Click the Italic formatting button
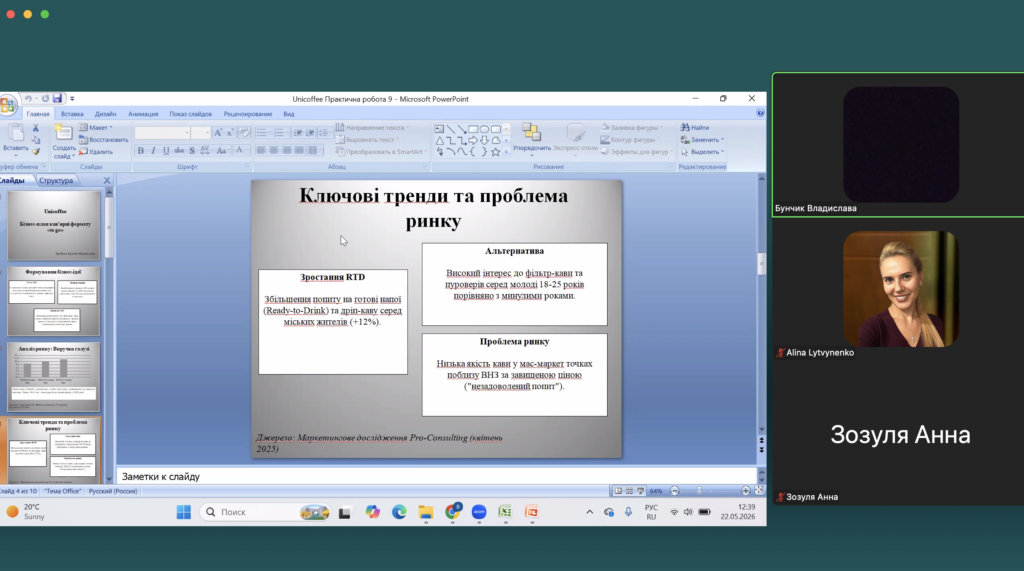The height and width of the screenshot is (571, 1024). click(153, 151)
